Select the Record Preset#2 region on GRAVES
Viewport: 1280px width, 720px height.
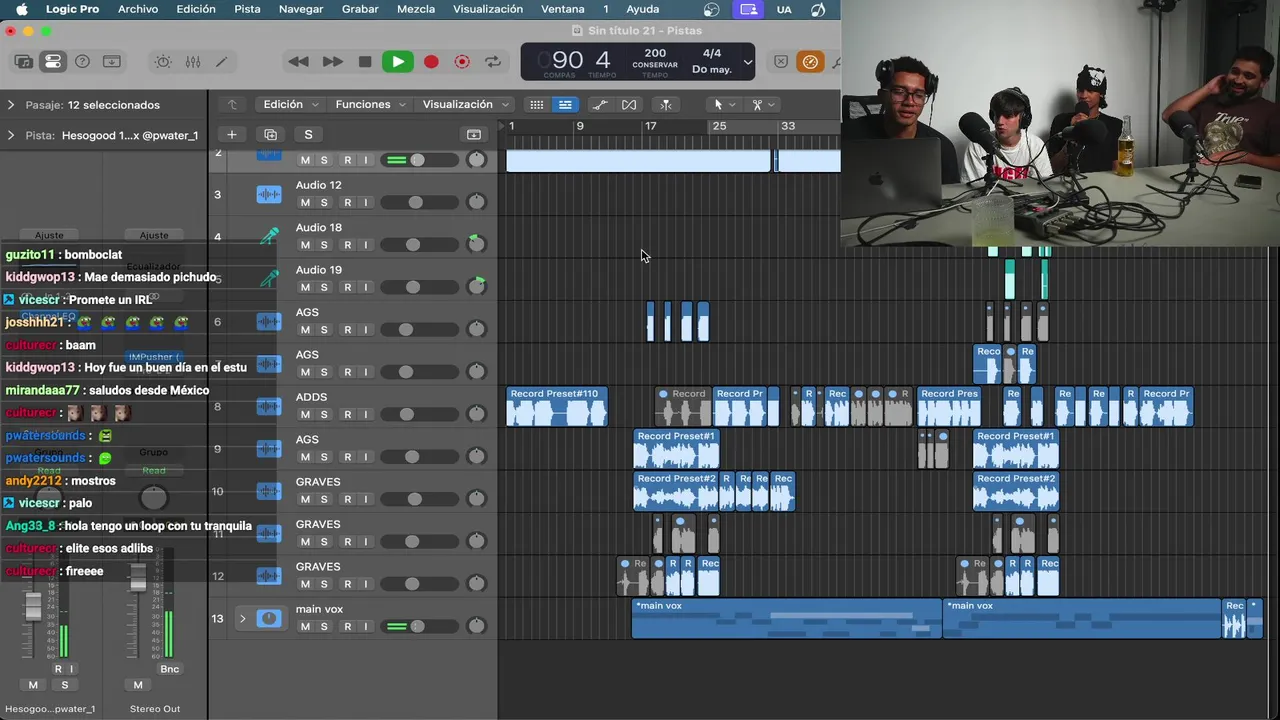point(676,491)
